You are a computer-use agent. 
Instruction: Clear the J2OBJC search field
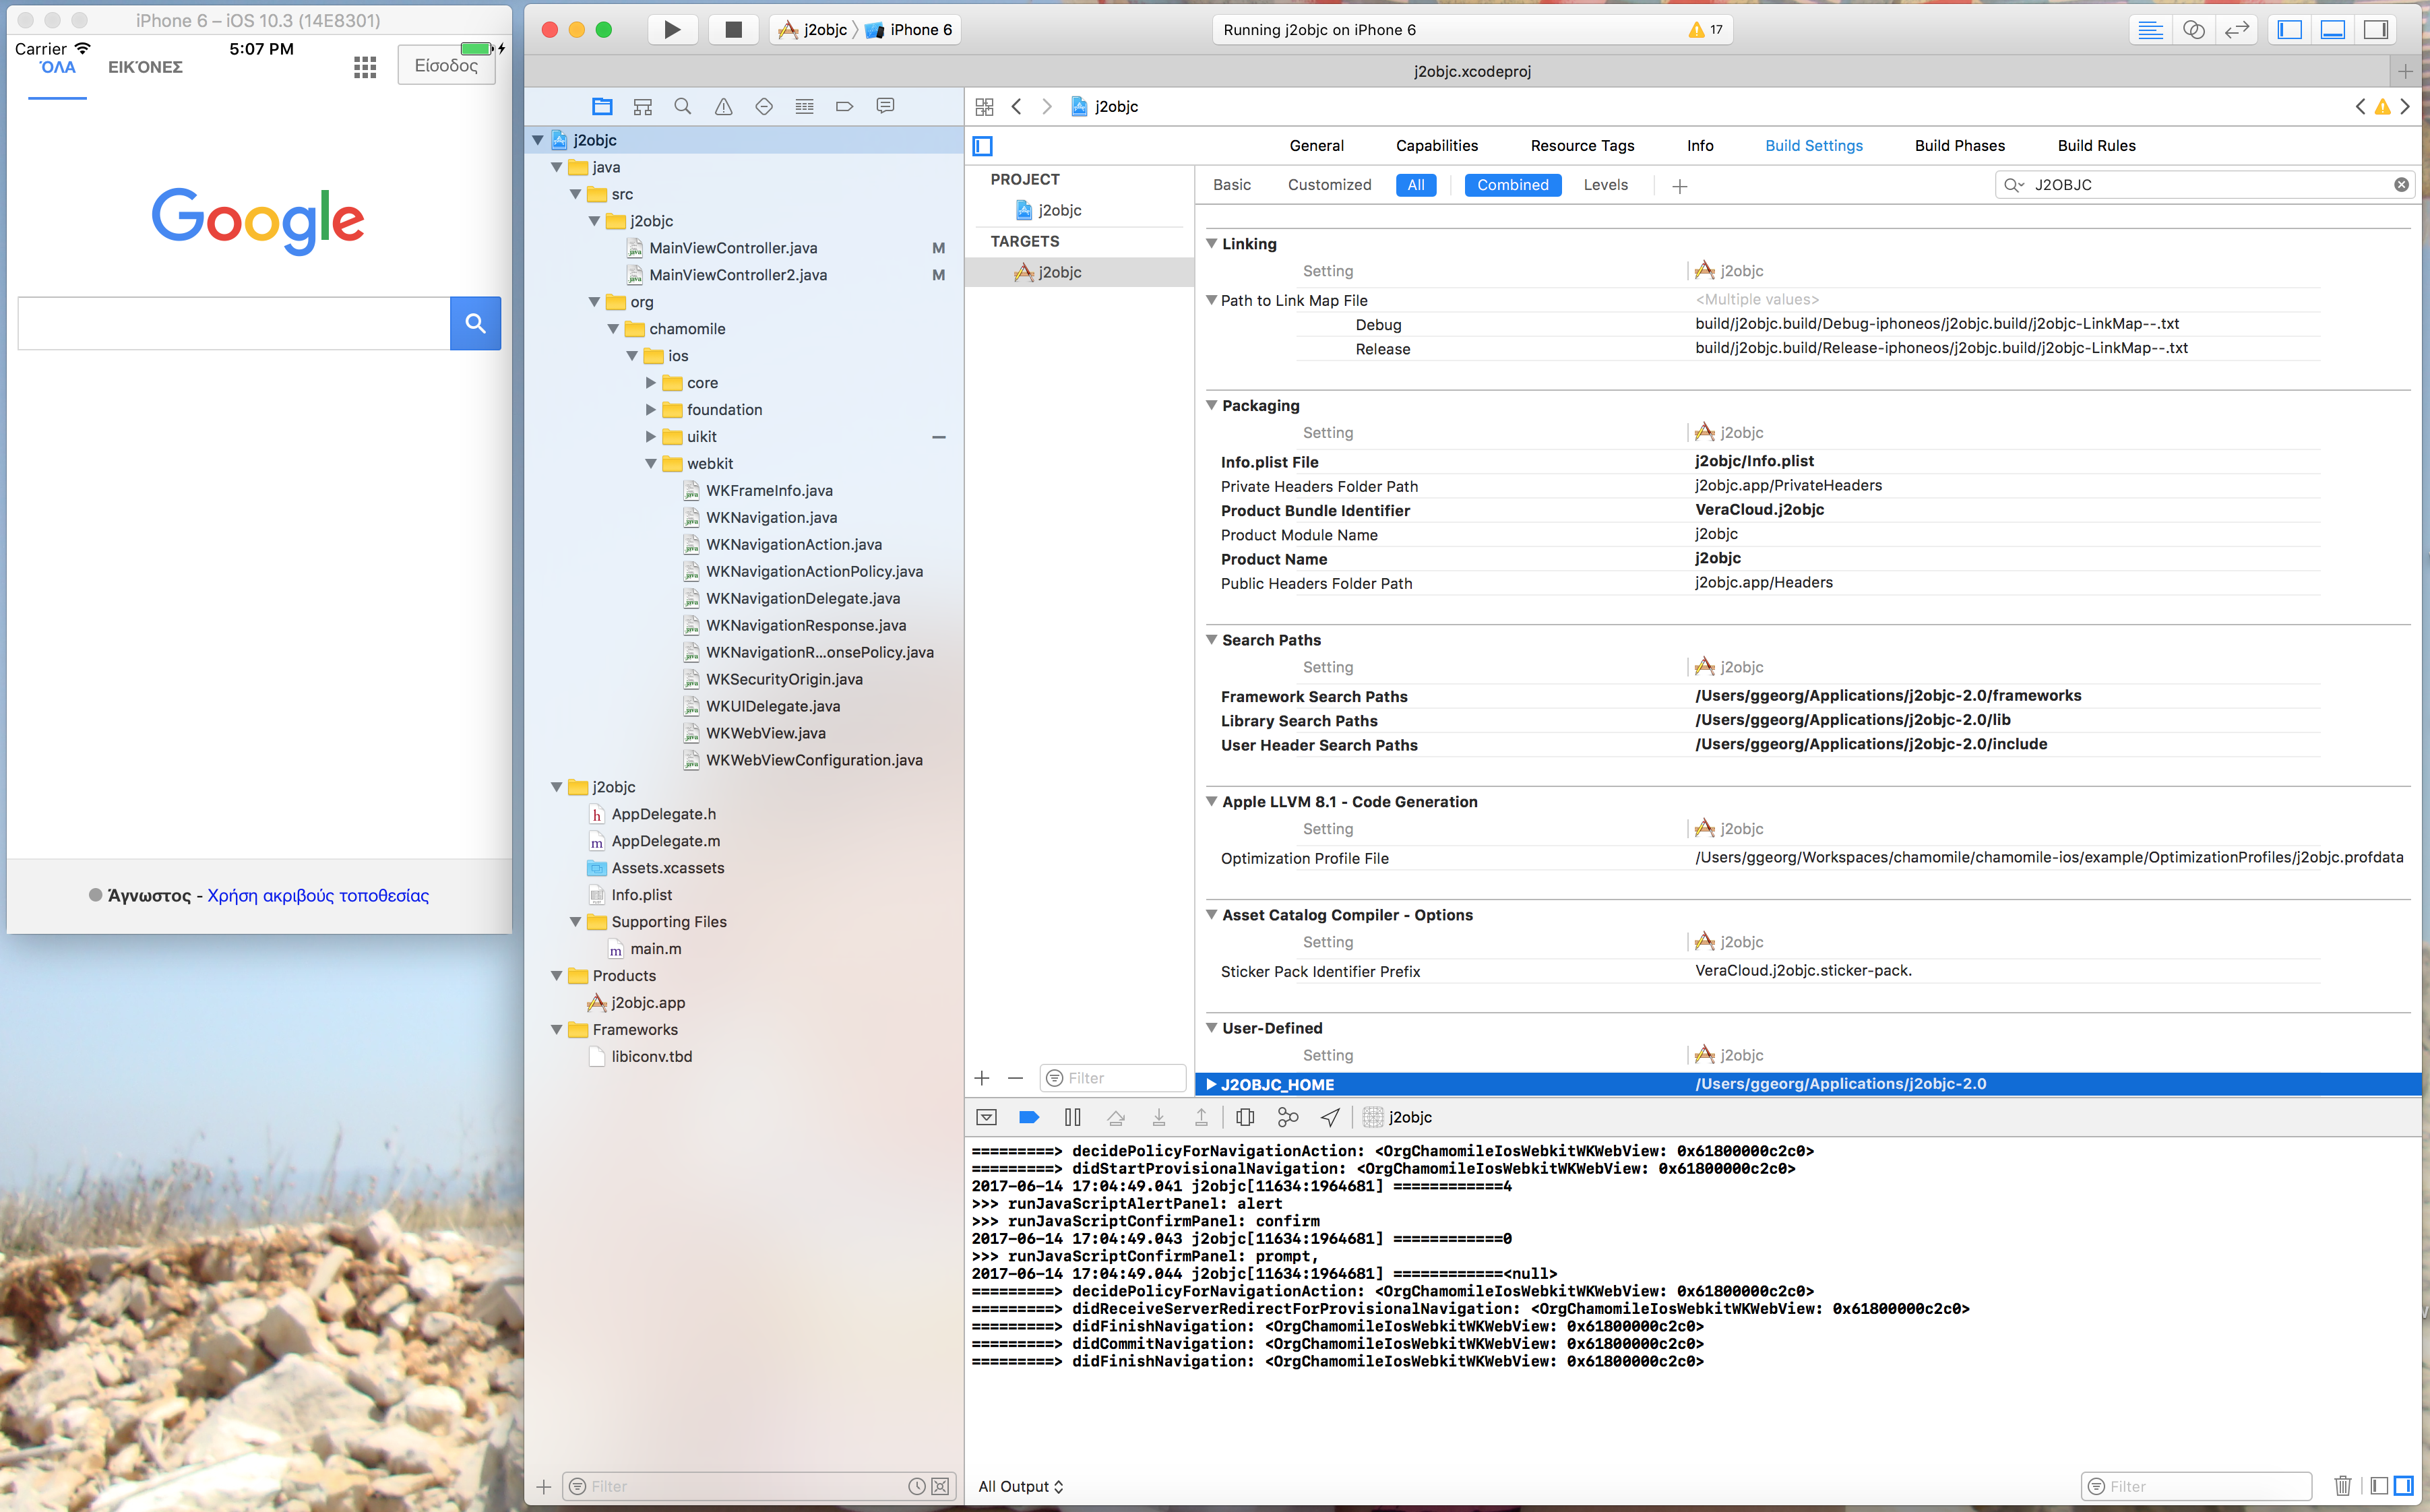coord(2401,185)
